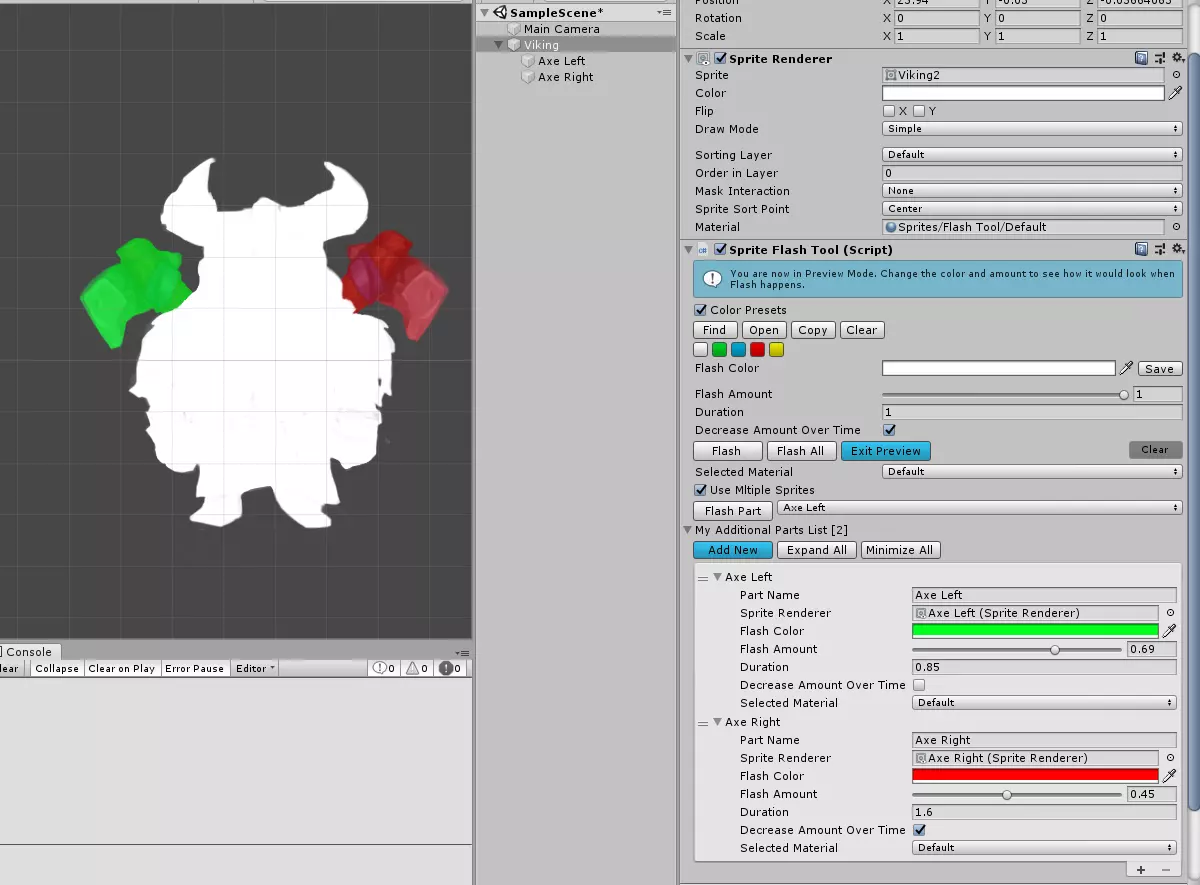Toggle Flip X checkbox
The height and width of the screenshot is (885, 1200).
pyautogui.click(x=890, y=111)
